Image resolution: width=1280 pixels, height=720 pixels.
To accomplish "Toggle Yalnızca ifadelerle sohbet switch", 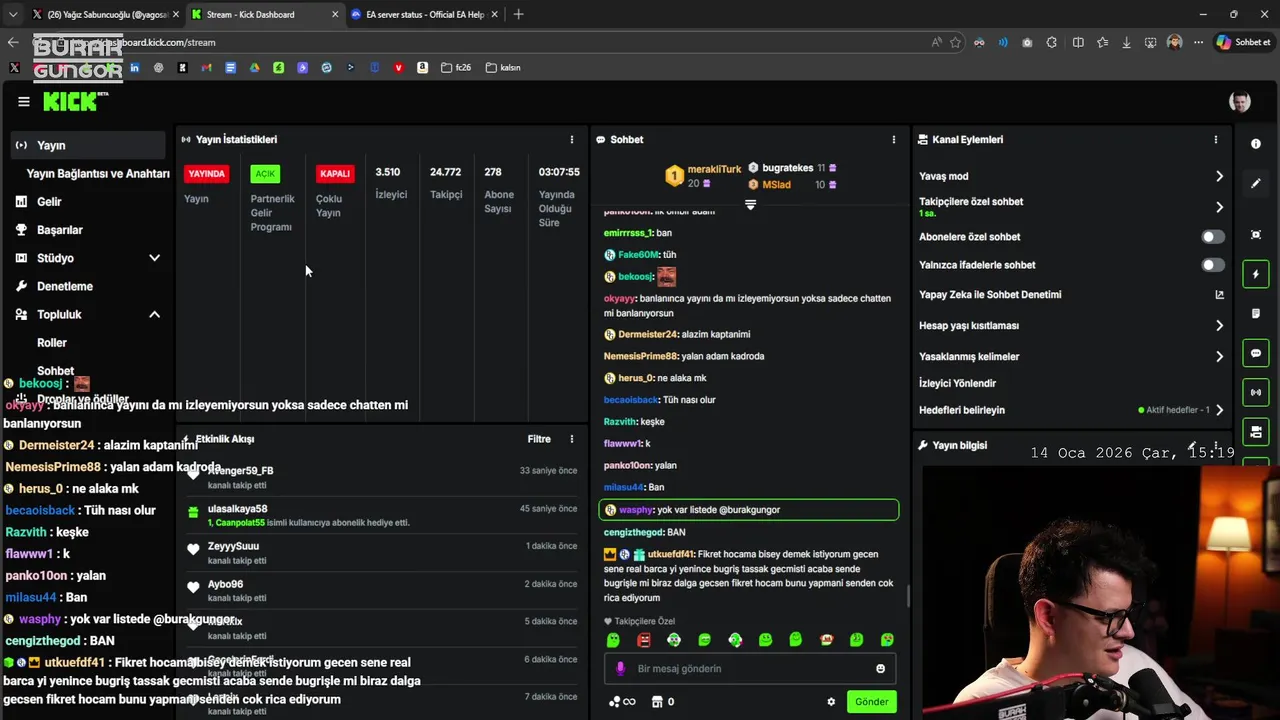I will (1212, 265).
